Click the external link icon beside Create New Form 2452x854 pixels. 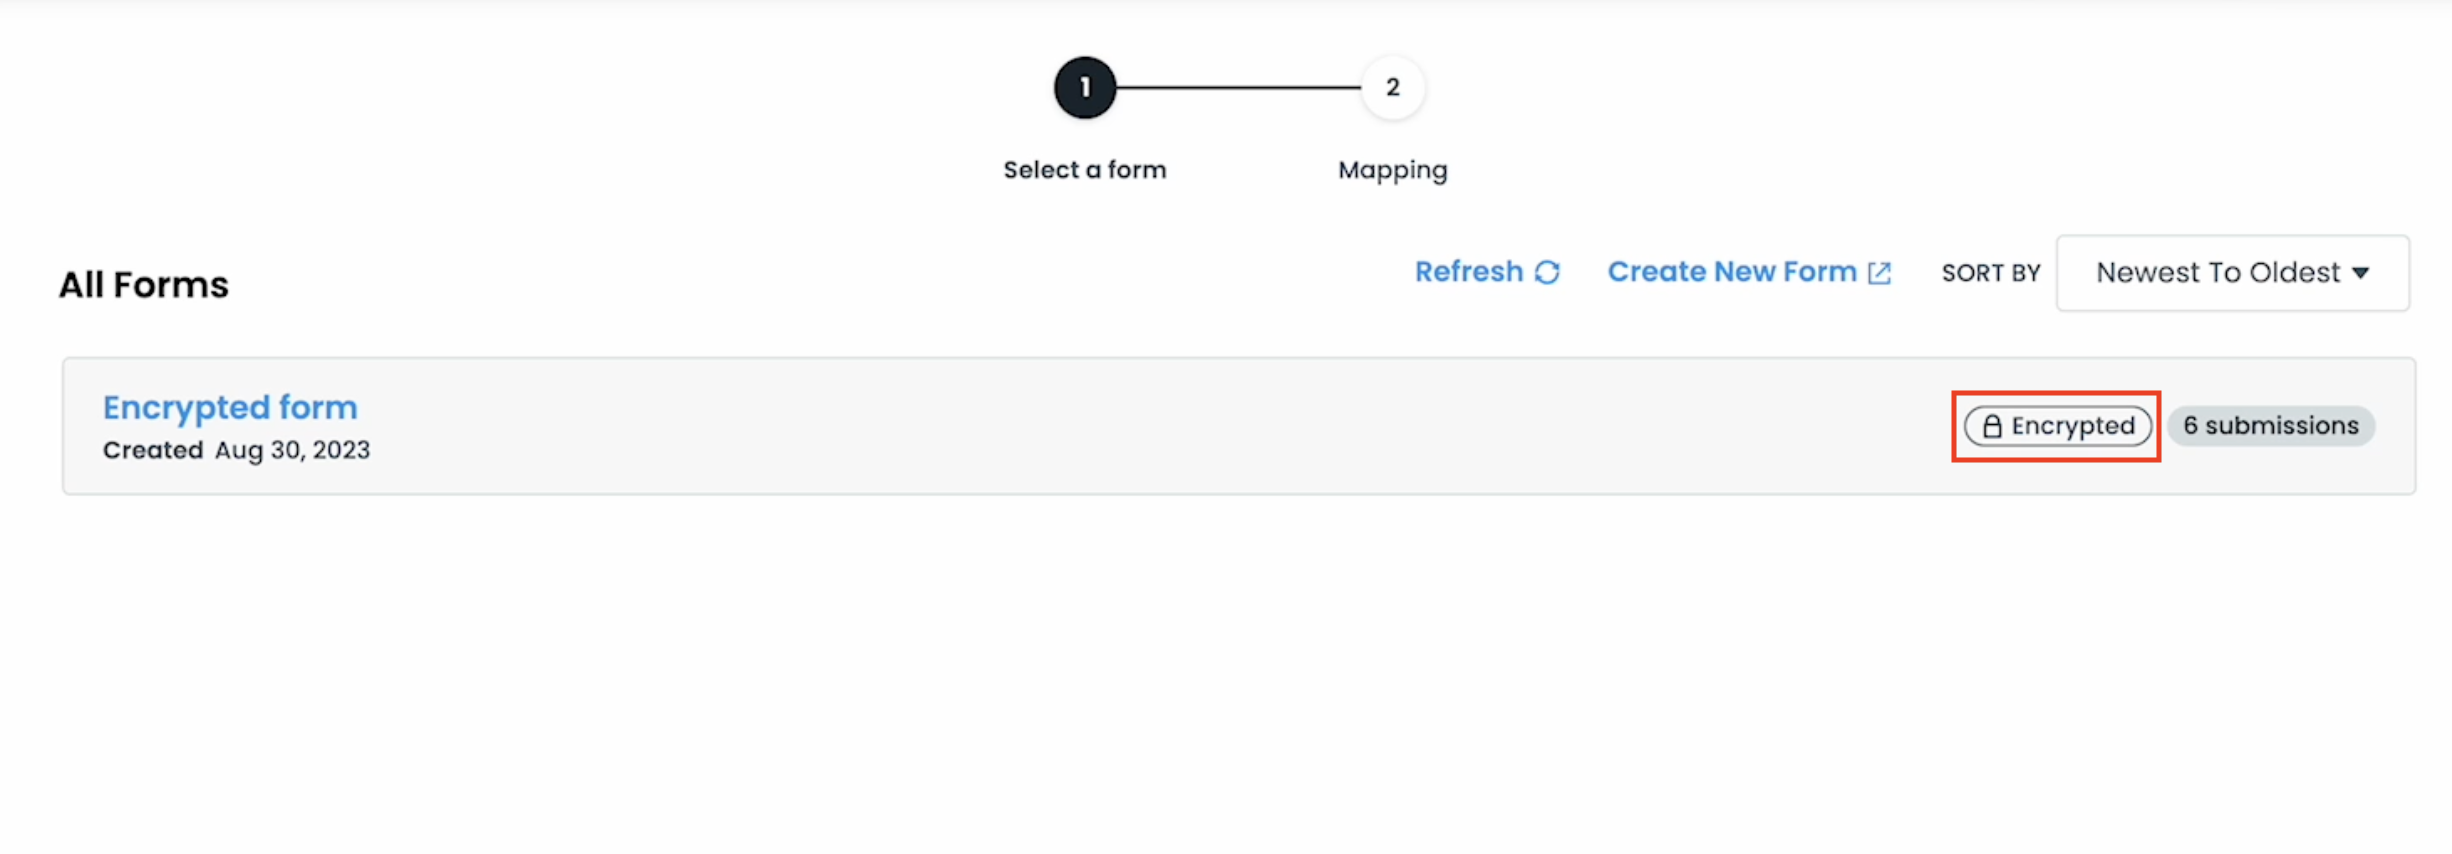(1879, 273)
